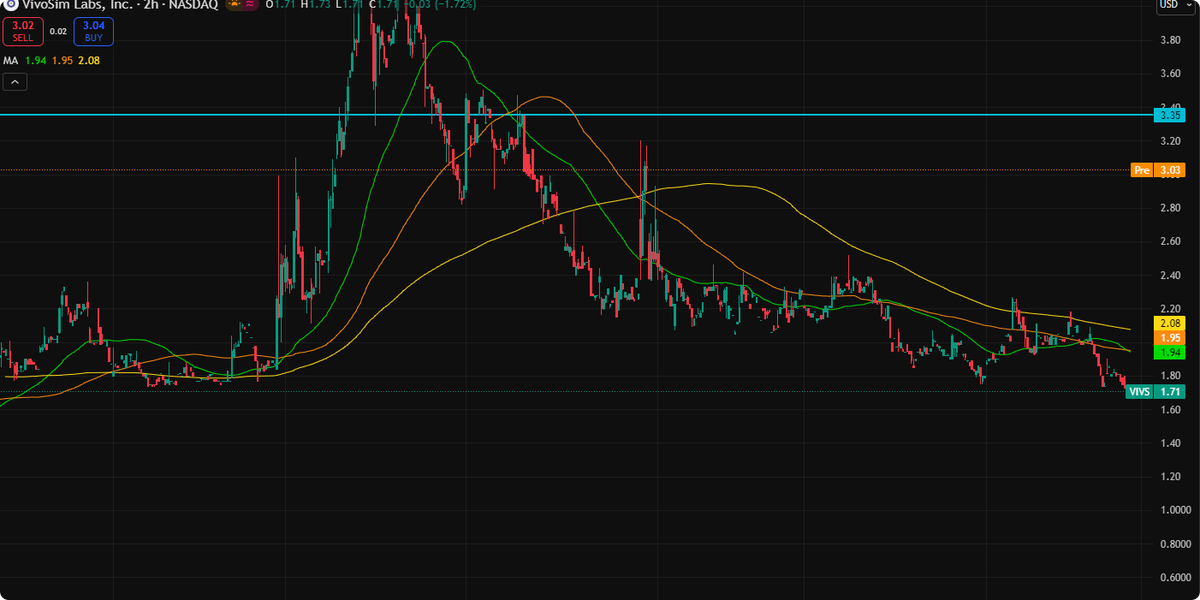The image size is (1200, 600).
Task: Click the MA indicator legend label
Action: (x=11, y=60)
